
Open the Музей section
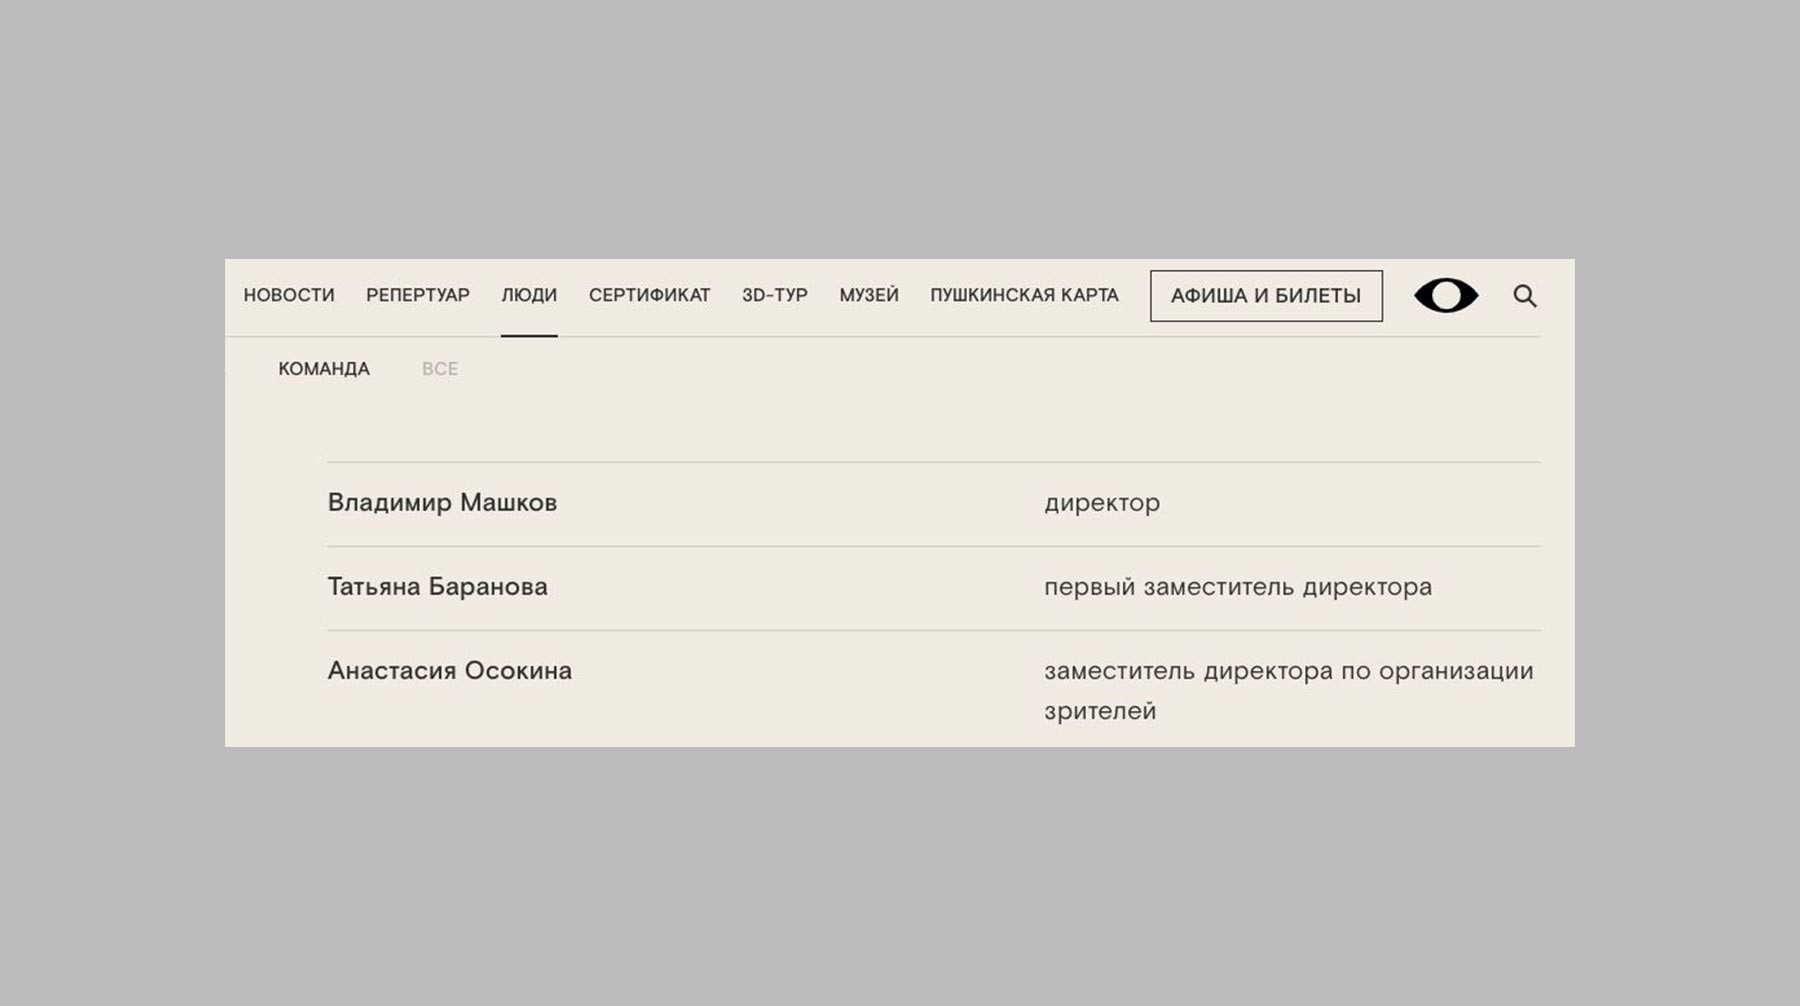coord(869,296)
